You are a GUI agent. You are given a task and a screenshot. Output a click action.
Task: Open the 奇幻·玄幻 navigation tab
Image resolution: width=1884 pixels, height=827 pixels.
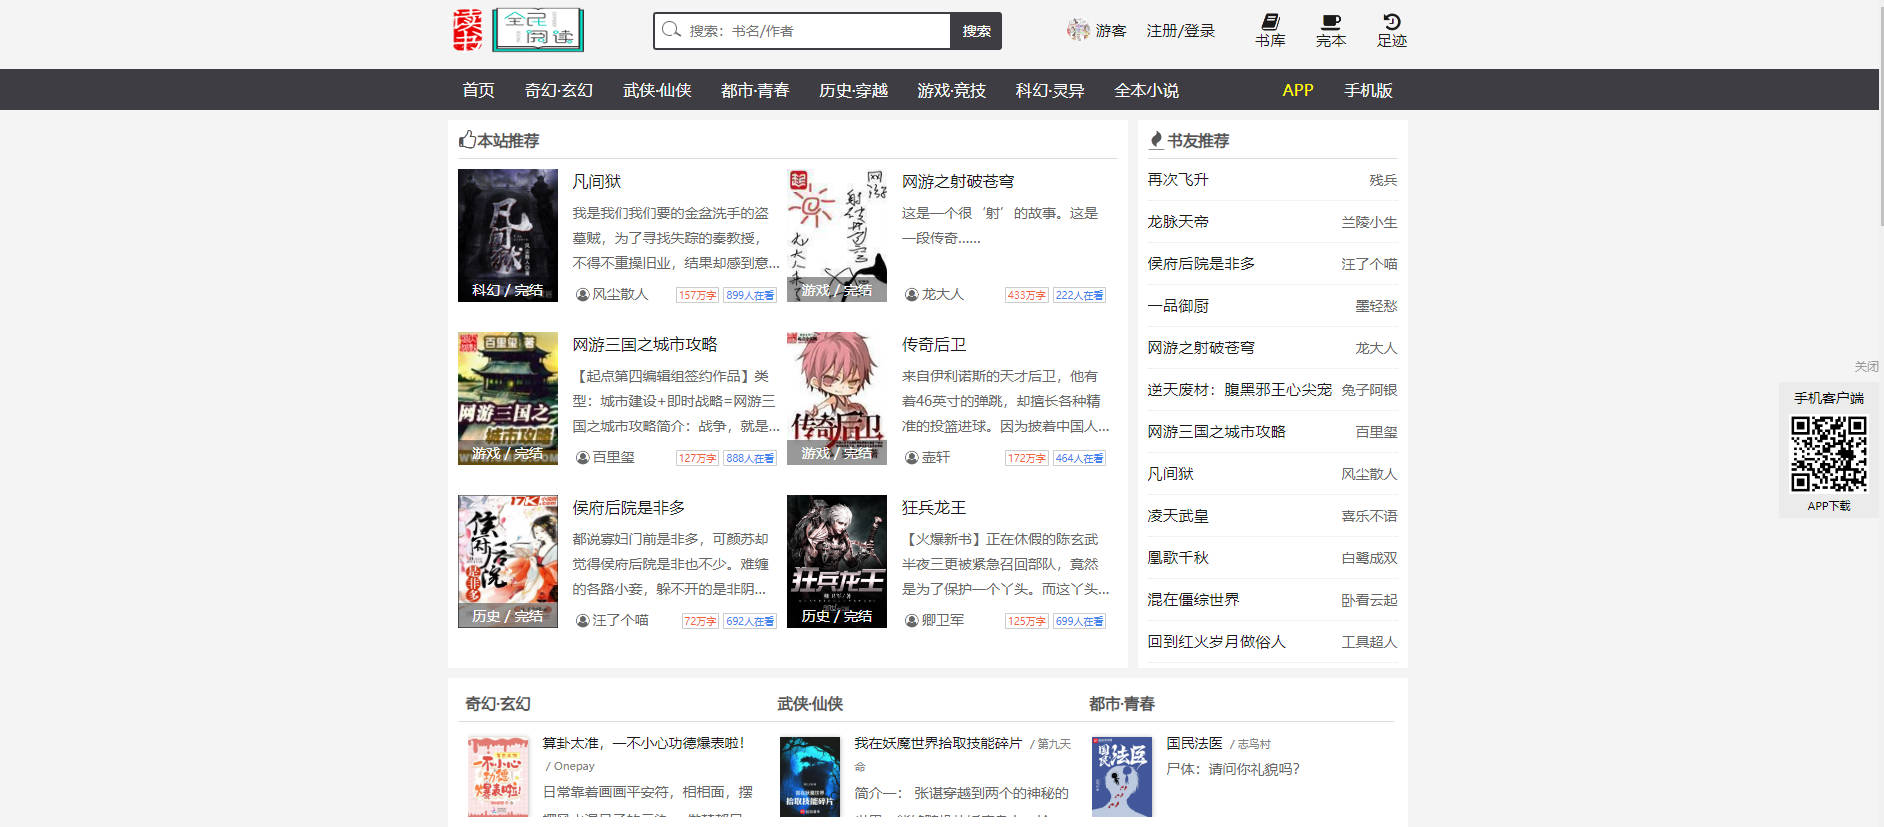click(558, 90)
